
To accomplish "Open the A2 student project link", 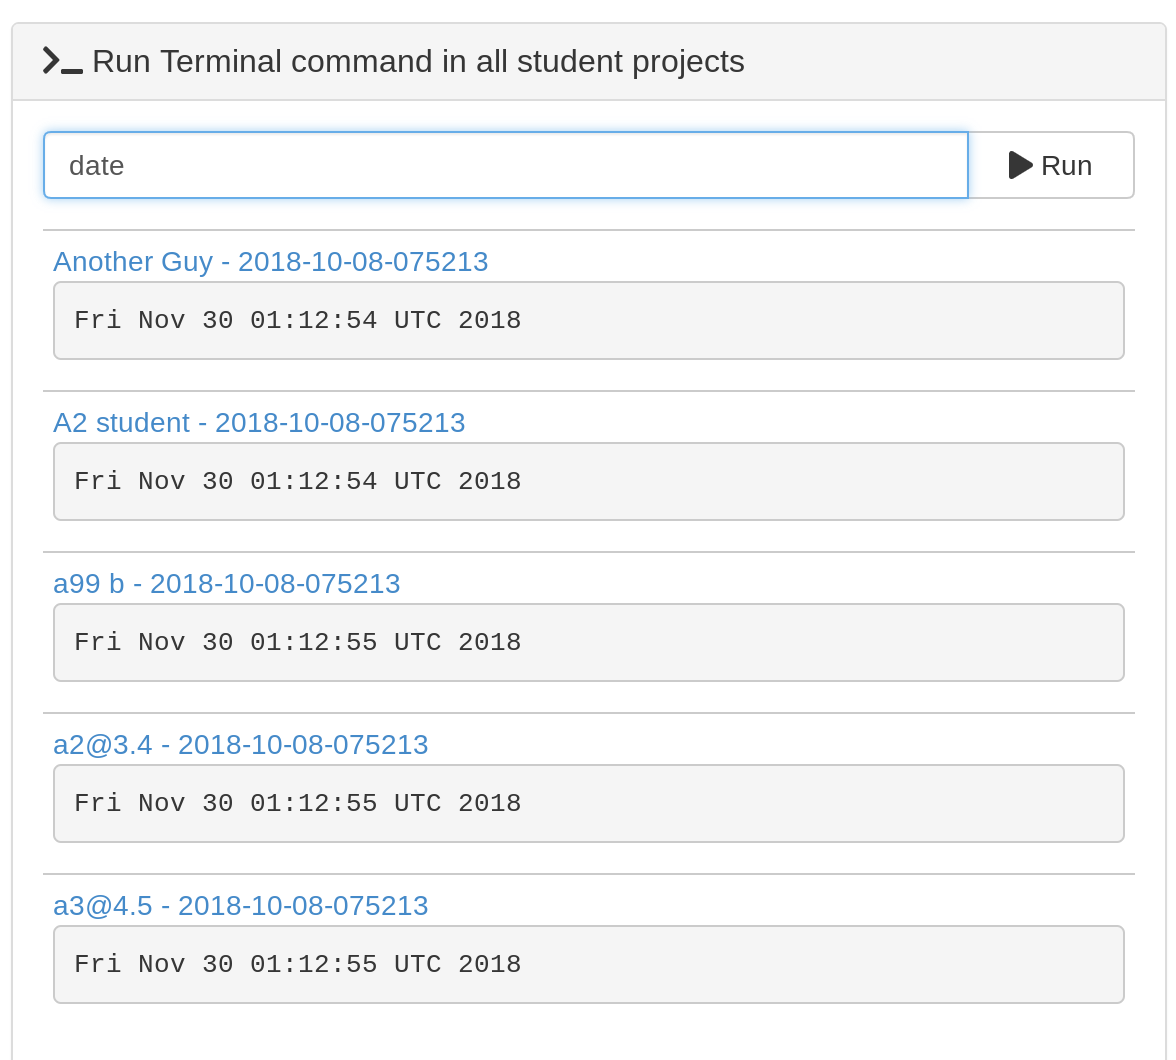I will [x=259, y=423].
